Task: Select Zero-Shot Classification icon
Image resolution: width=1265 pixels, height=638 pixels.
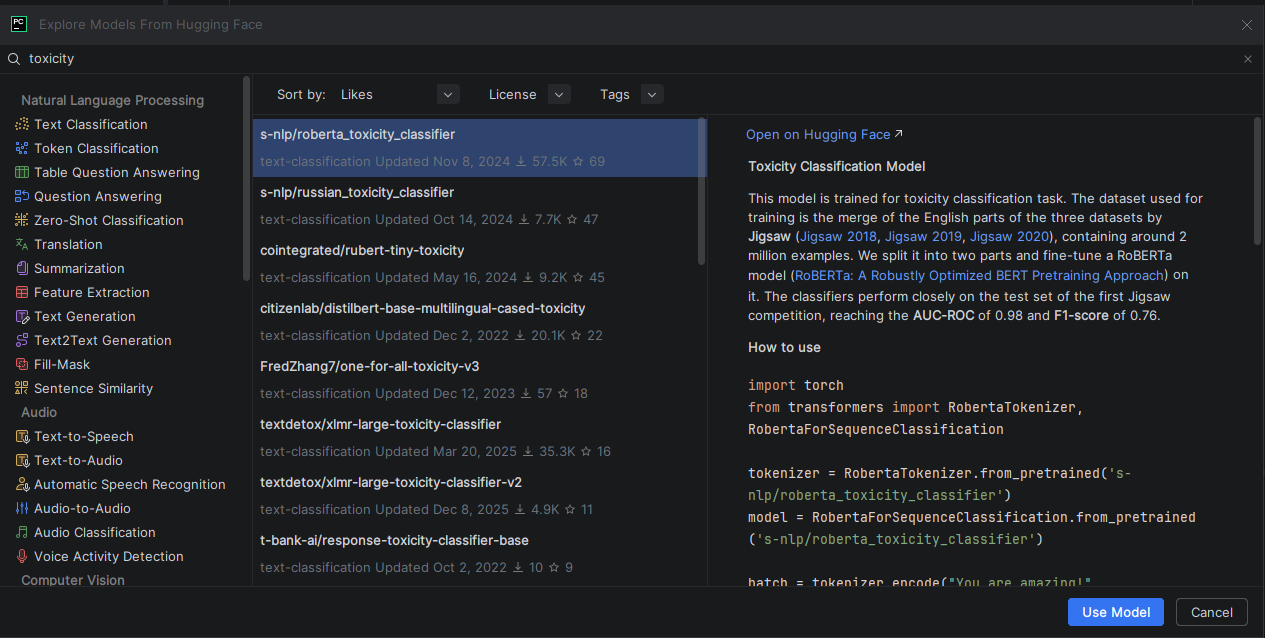Action: (22, 220)
